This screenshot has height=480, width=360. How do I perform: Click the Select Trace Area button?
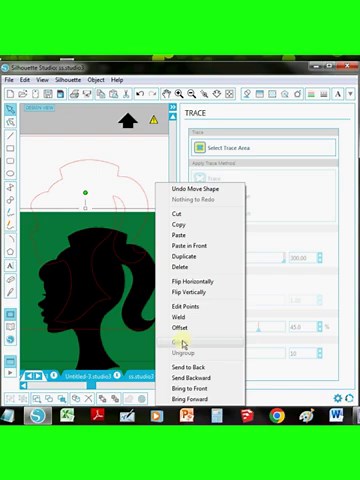click(263, 148)
